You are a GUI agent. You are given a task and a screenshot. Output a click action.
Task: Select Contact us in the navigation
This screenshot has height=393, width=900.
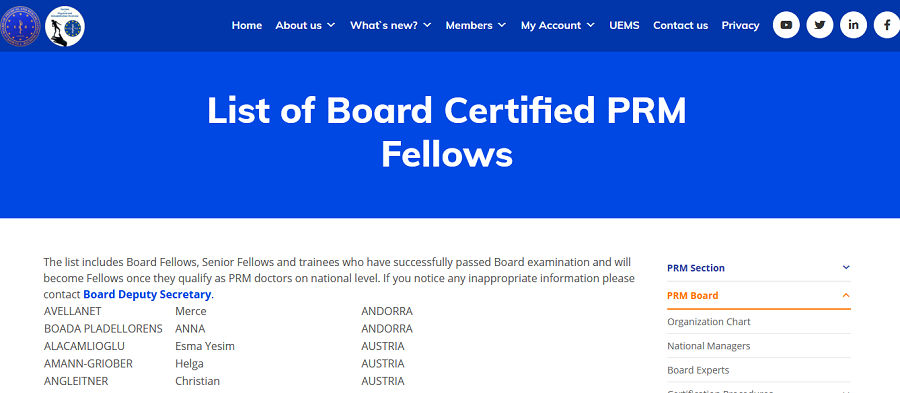pyautogui.click(x=680, y=25)
